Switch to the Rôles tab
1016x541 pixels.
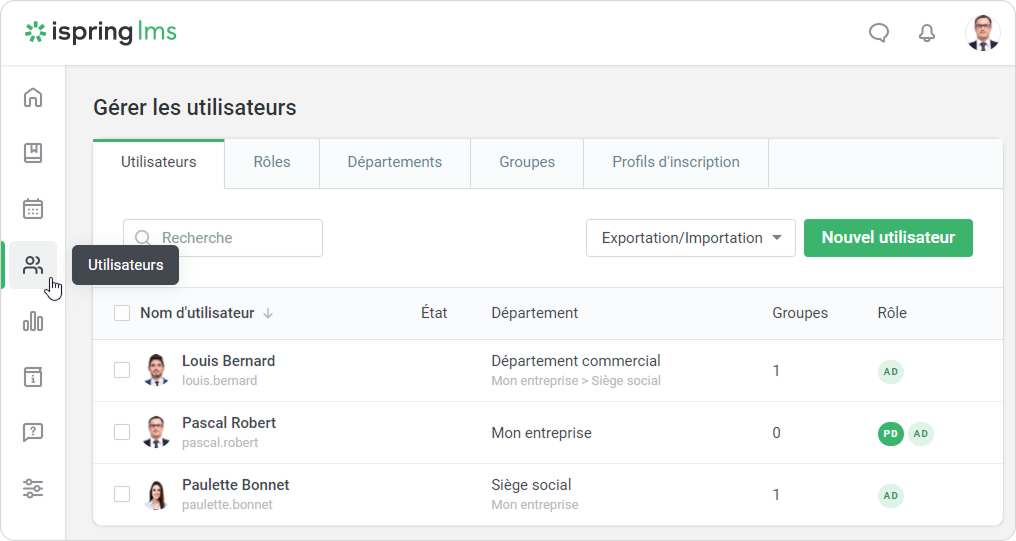[272, 162]
